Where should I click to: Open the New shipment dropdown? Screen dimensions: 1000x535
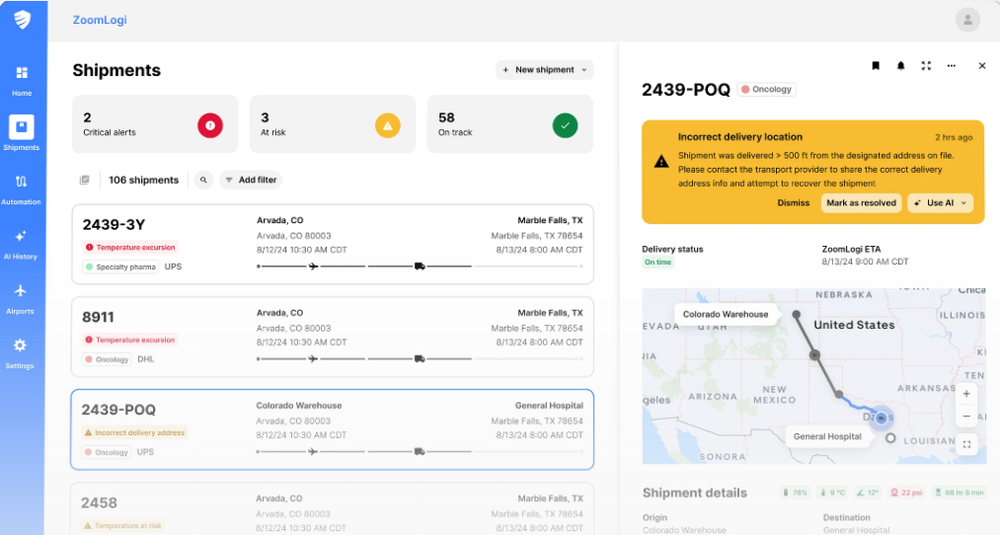click(545, 70)
